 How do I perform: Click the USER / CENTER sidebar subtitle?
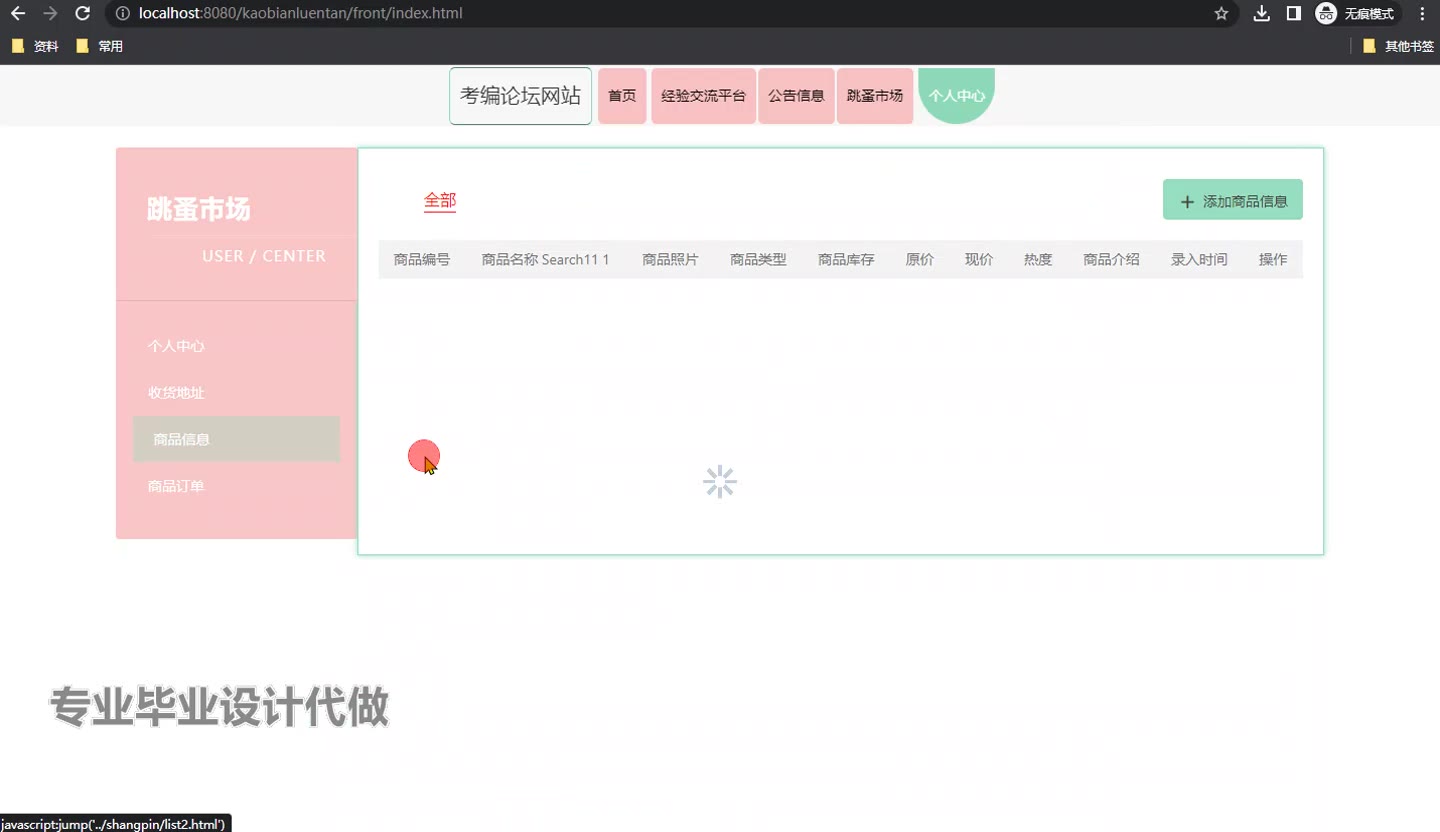click(x=264, y=256)
